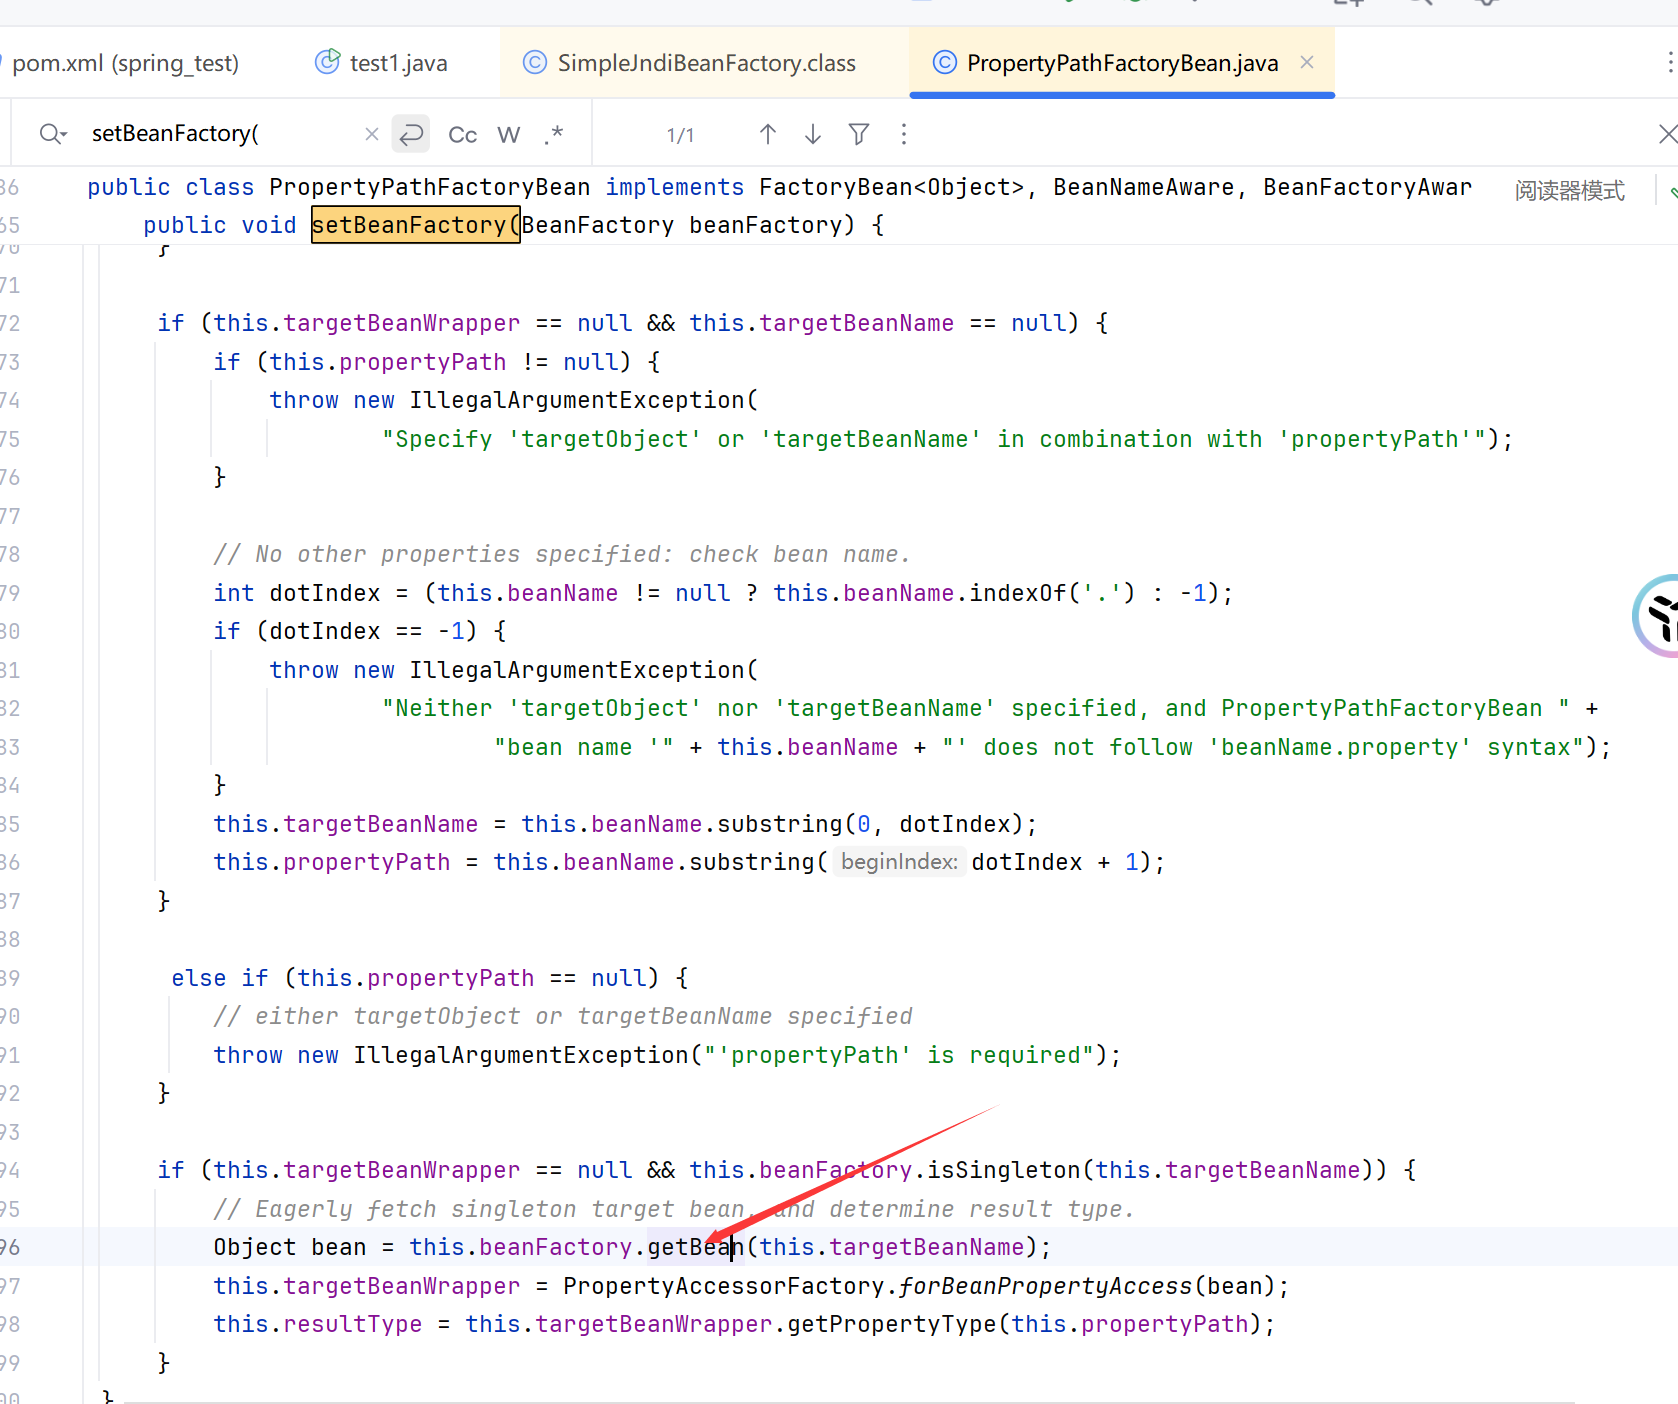Open search history dropdown magnifier

coord(52,134)
